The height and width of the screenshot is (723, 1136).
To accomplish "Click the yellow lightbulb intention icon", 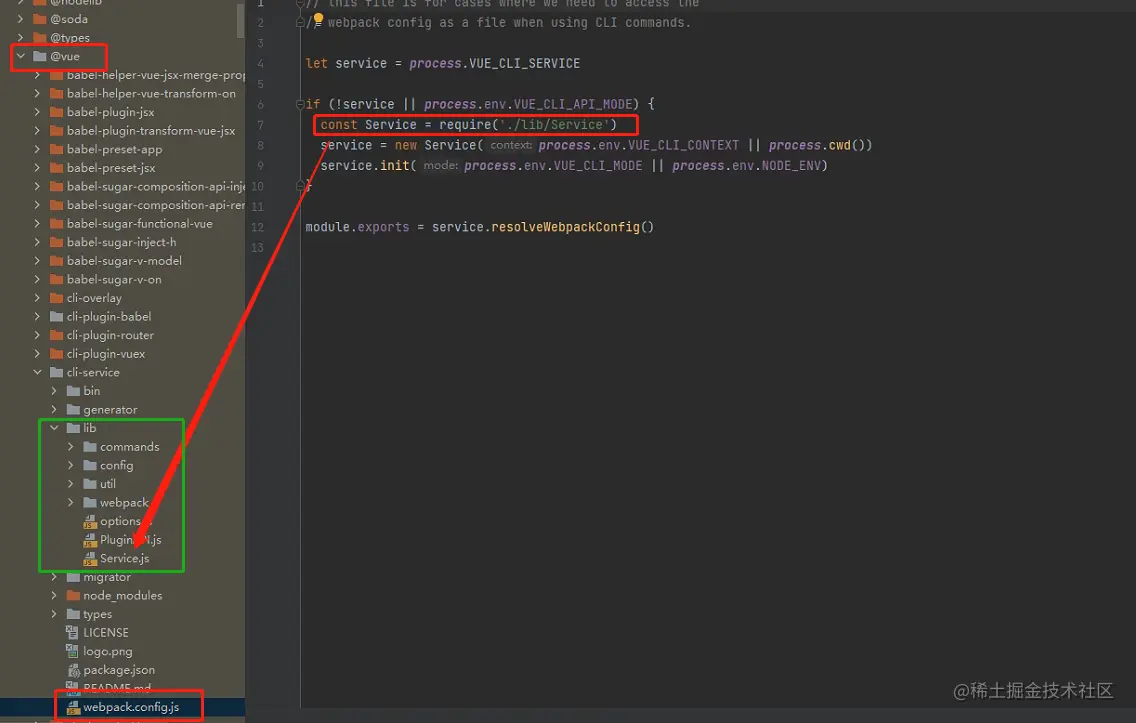I will (x=318, y=18).
